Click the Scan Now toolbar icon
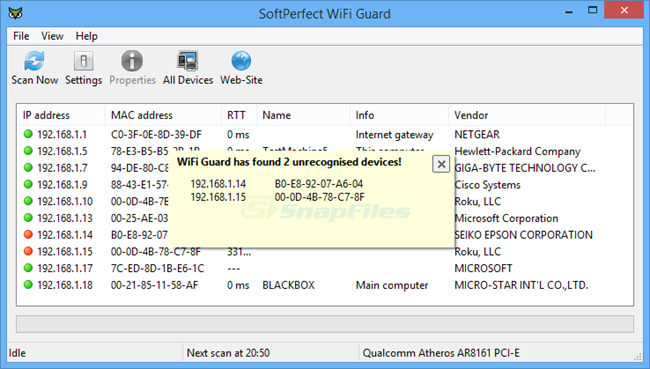The width and height of the screenshot is (650, 369). coord(34,61)
